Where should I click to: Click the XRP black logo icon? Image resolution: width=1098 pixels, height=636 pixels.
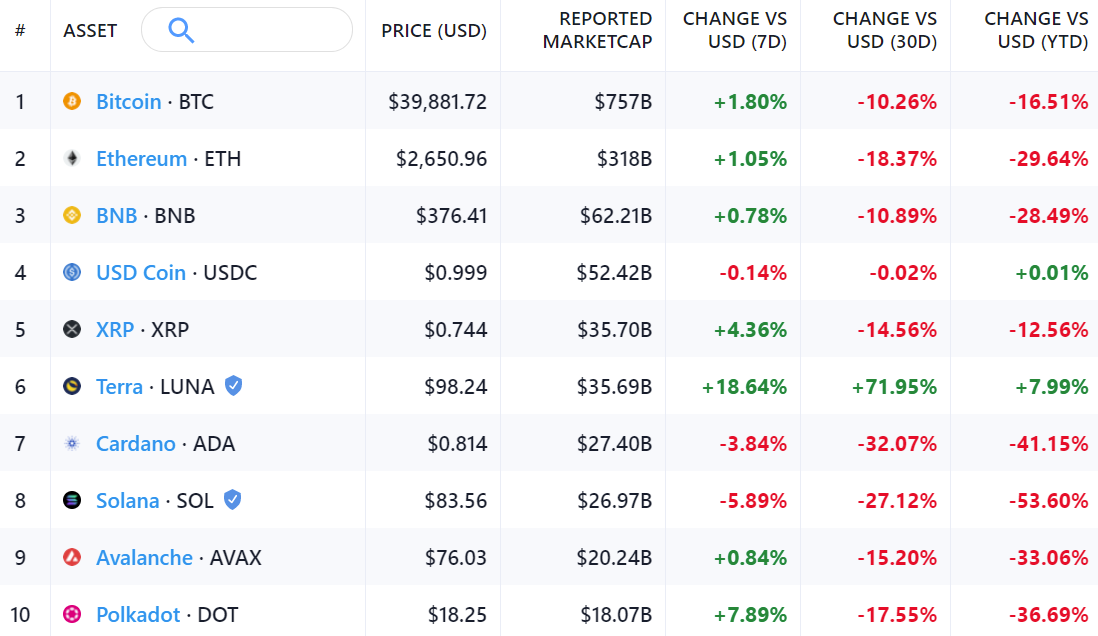point(72,329)
